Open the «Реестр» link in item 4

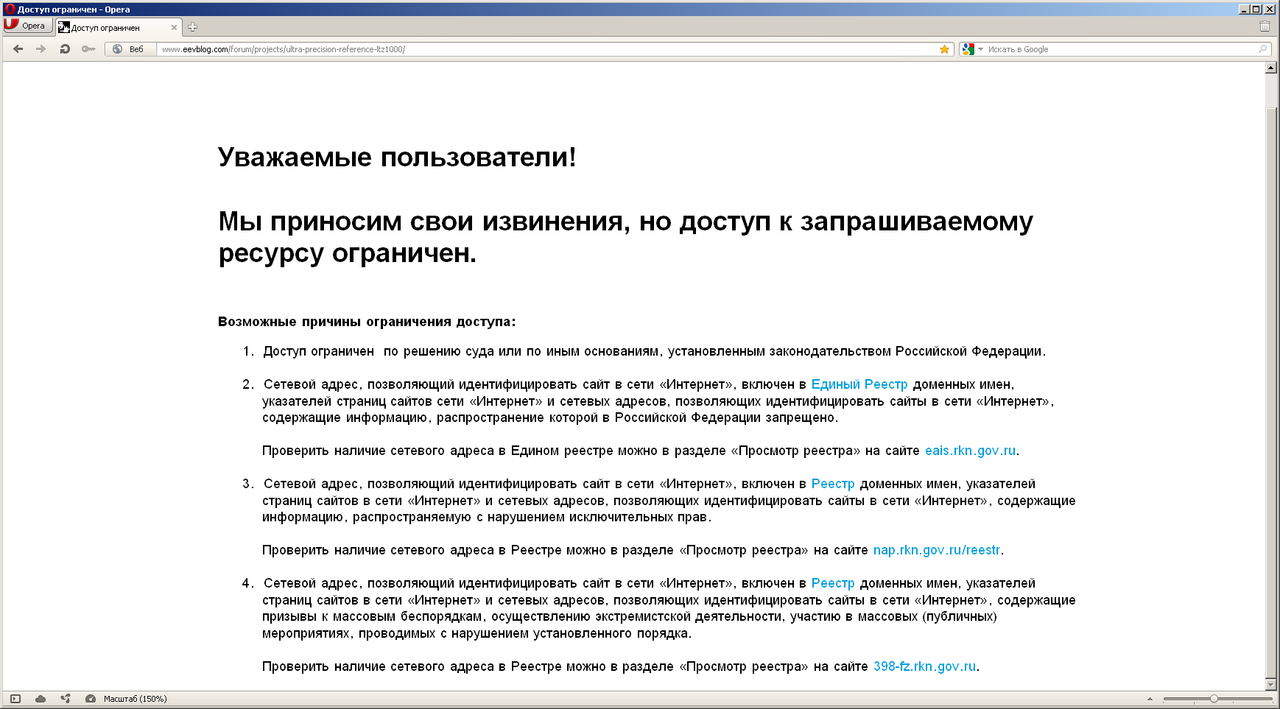click(833, 583)
